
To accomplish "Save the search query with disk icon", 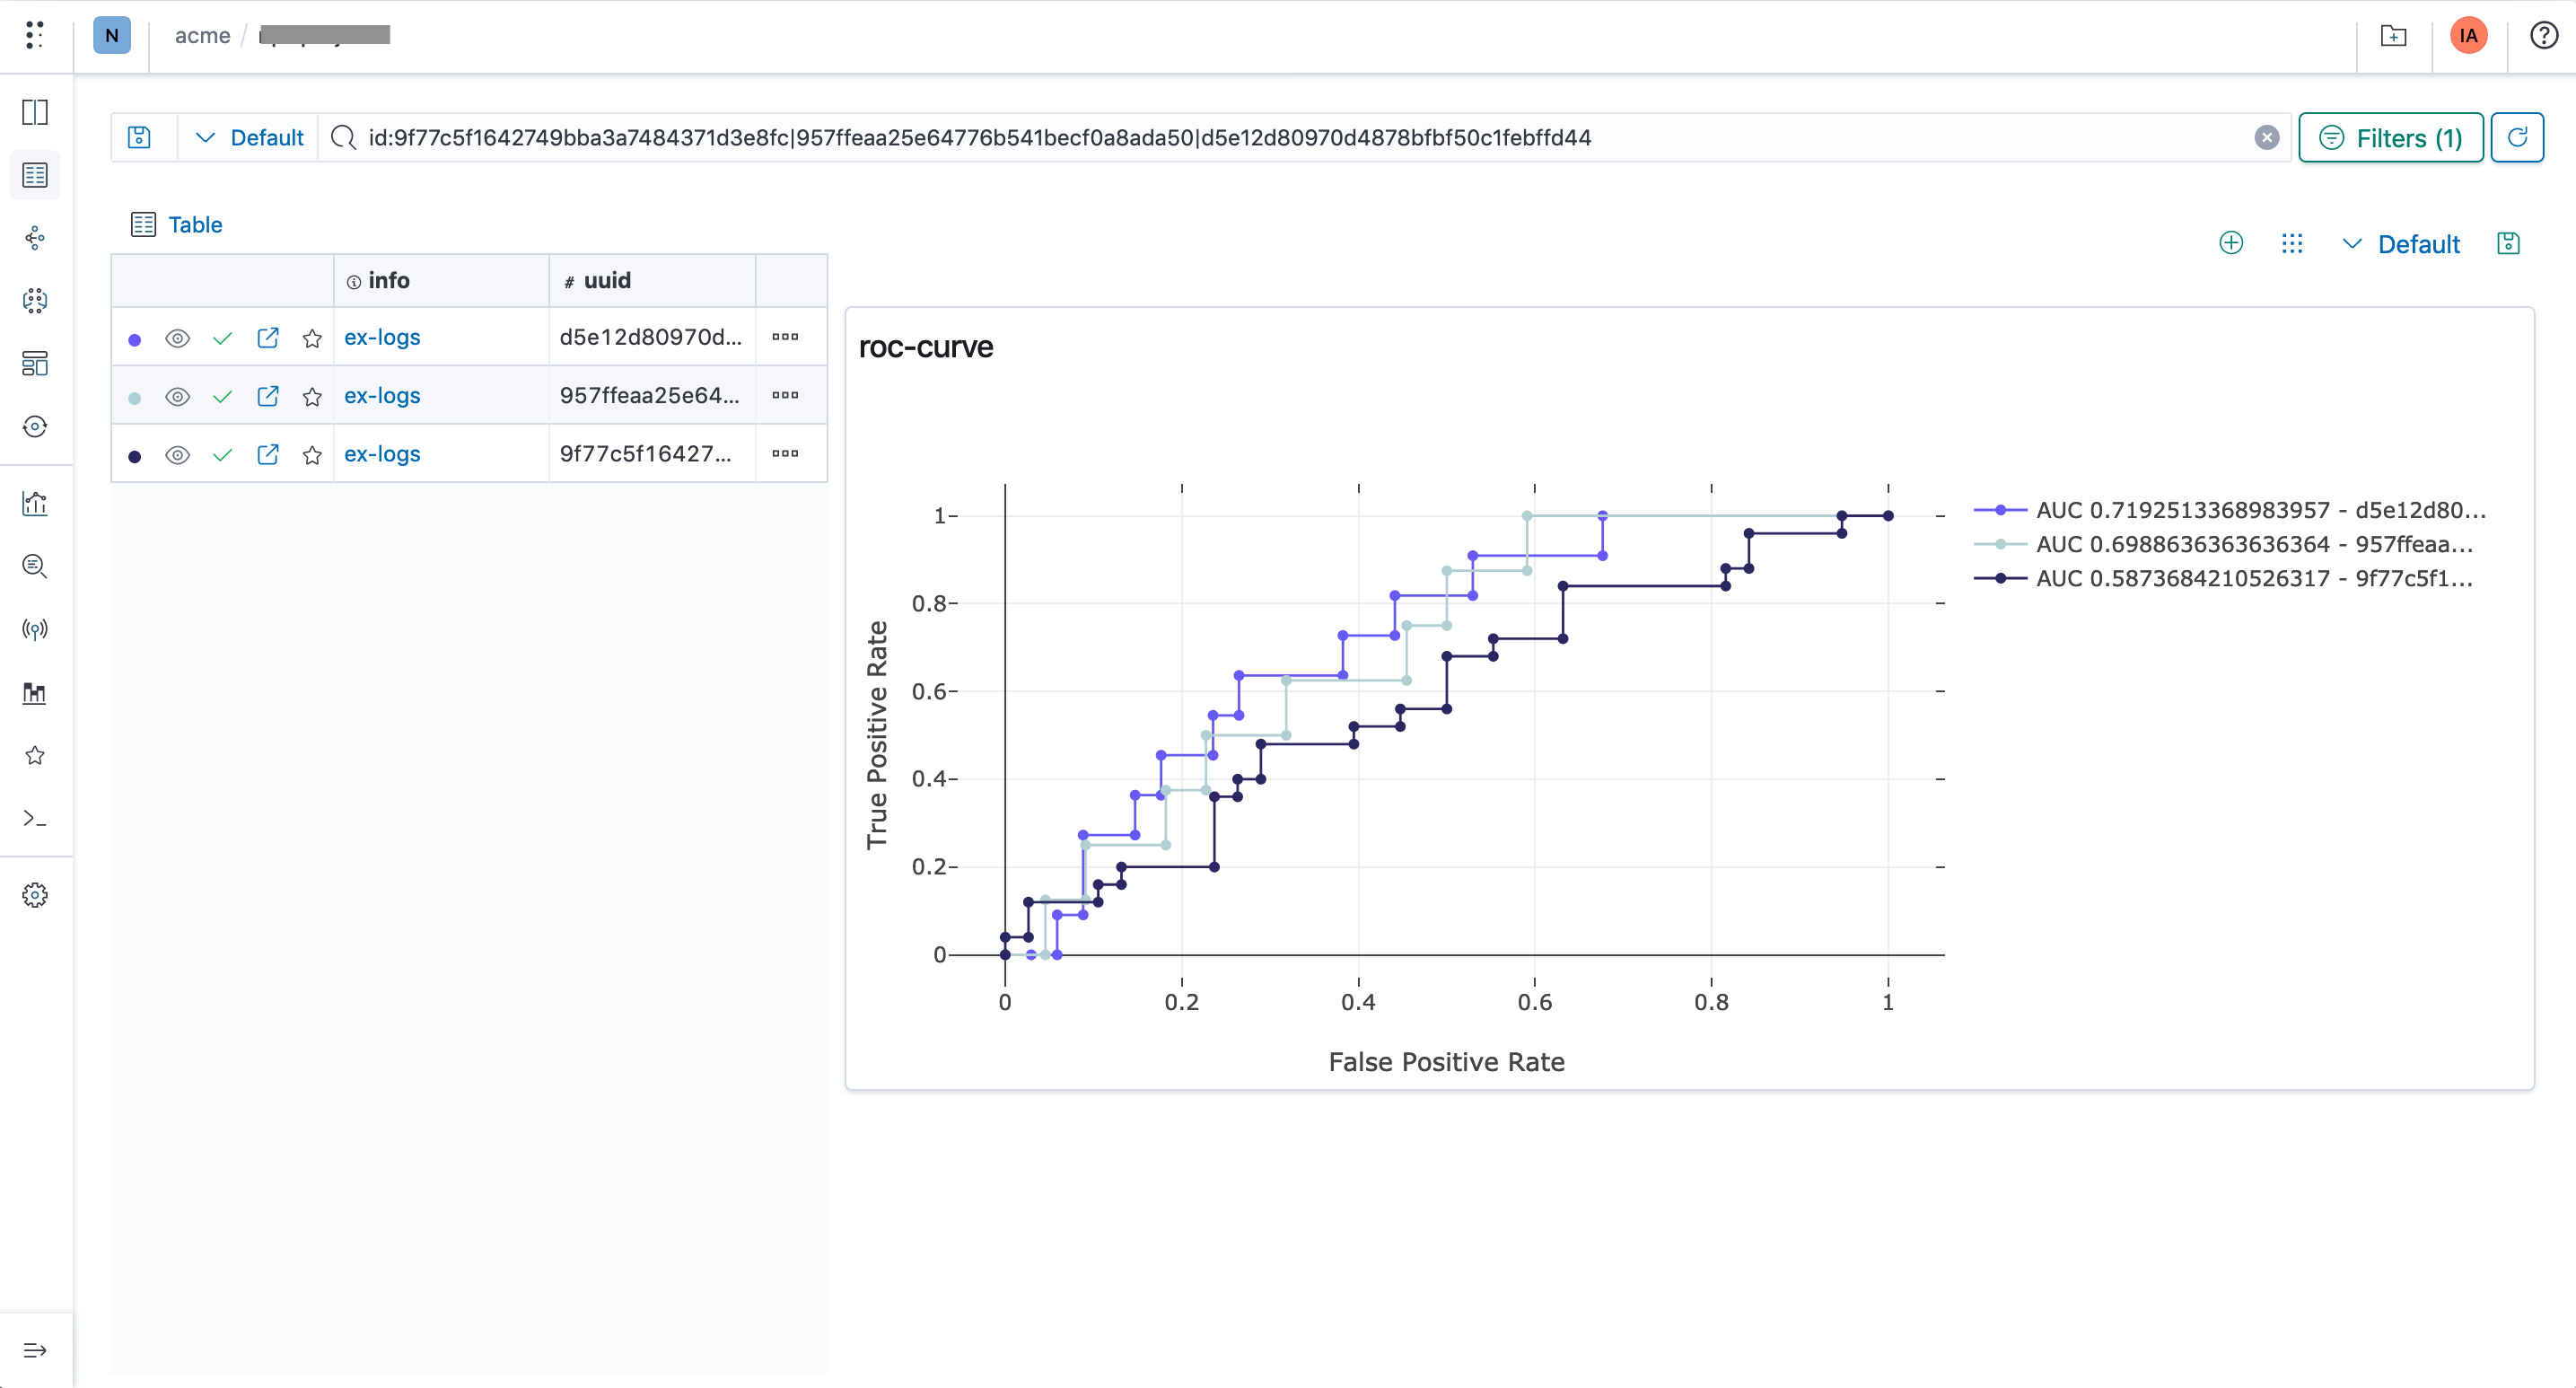I will [x=139, y=137].
